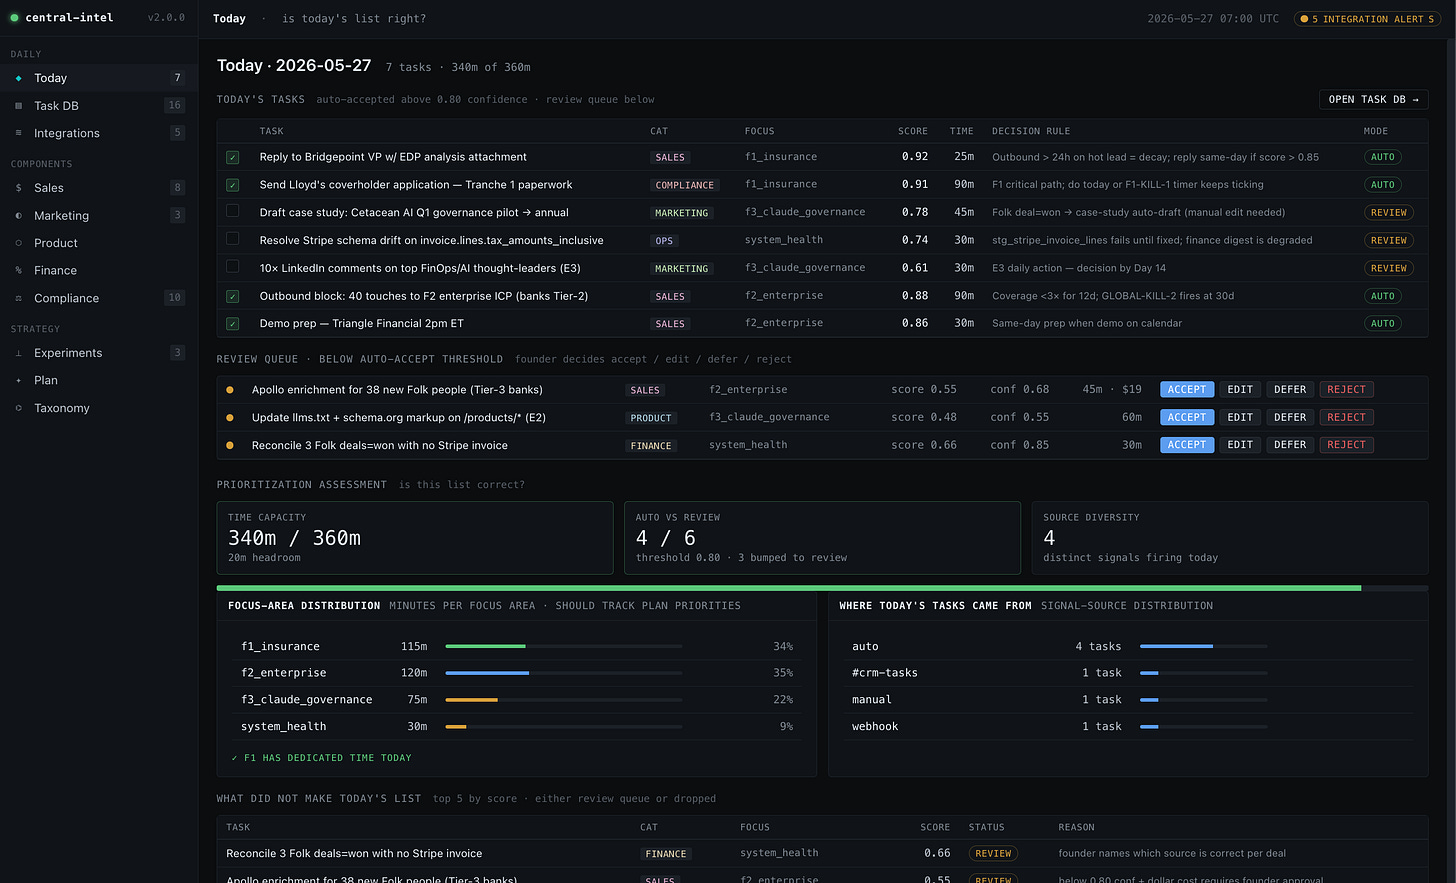Open the Task DB via arrow button
The height and width of the screenshot is (883, 1456).
click(x=1373, y=99)
